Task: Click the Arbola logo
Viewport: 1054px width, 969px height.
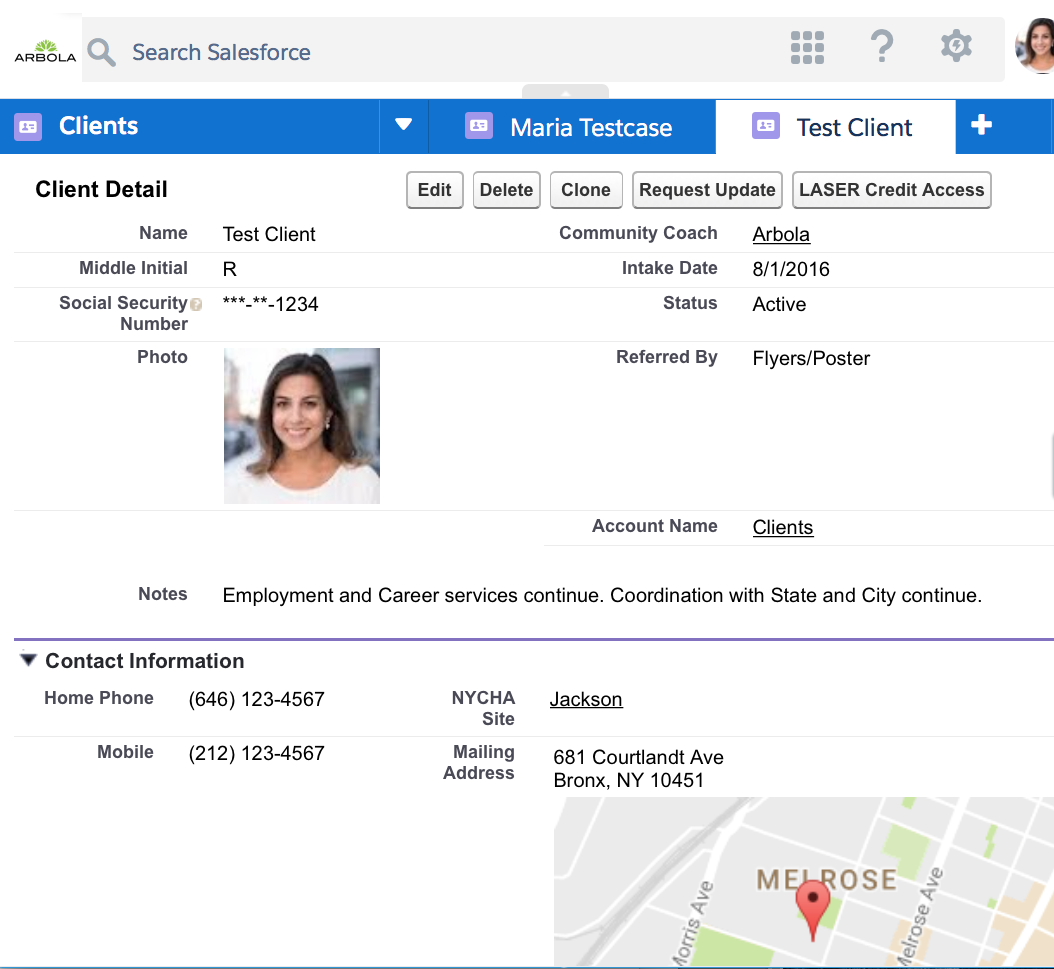Action: [45, 51]
